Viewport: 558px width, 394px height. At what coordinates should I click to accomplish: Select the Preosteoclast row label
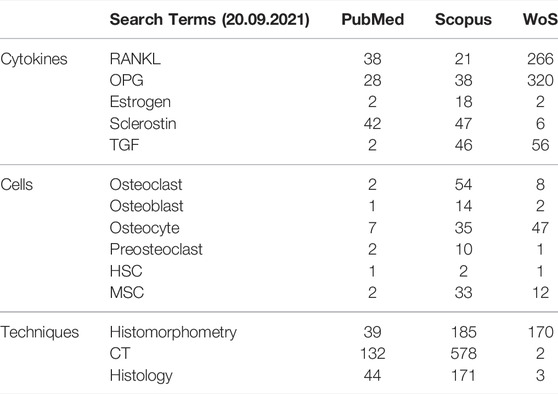[x=156, y=249]
